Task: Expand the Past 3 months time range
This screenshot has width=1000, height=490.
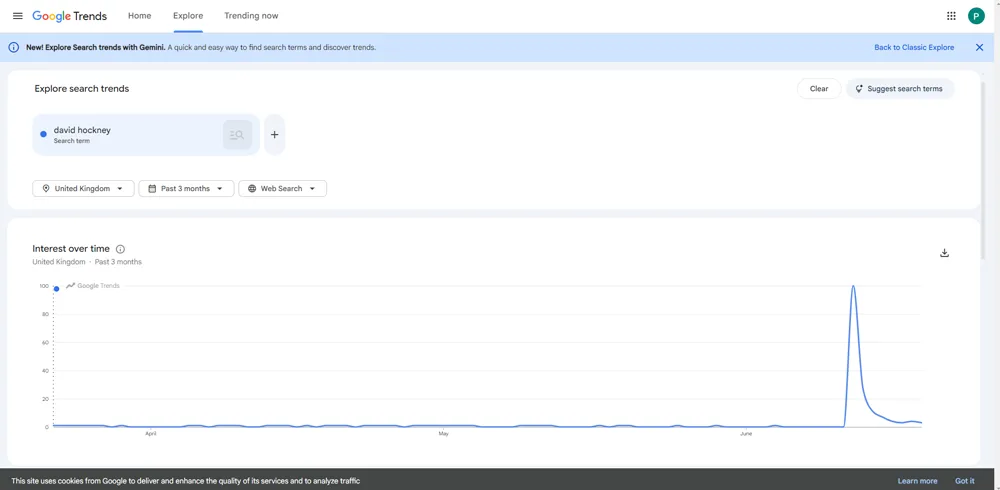Action: (x=186, y=188)
